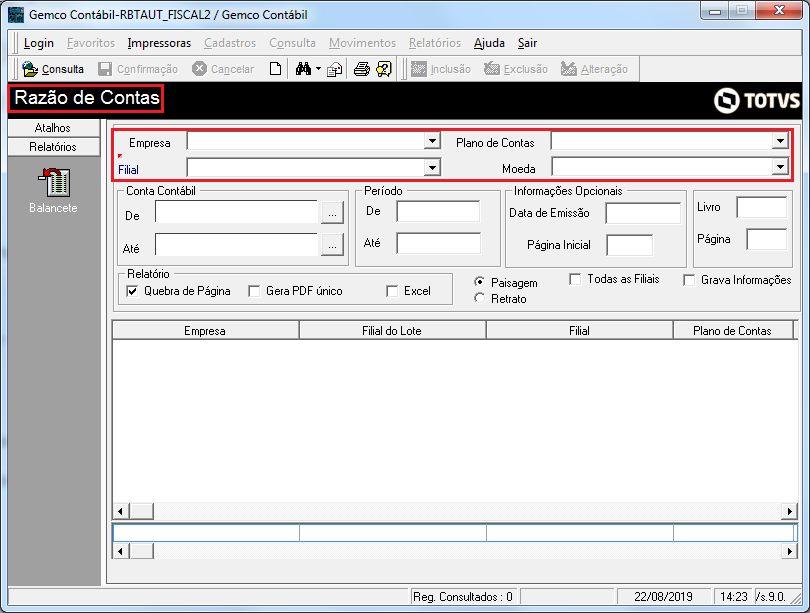Open the arrow beside the binoculars

[318, 69]
